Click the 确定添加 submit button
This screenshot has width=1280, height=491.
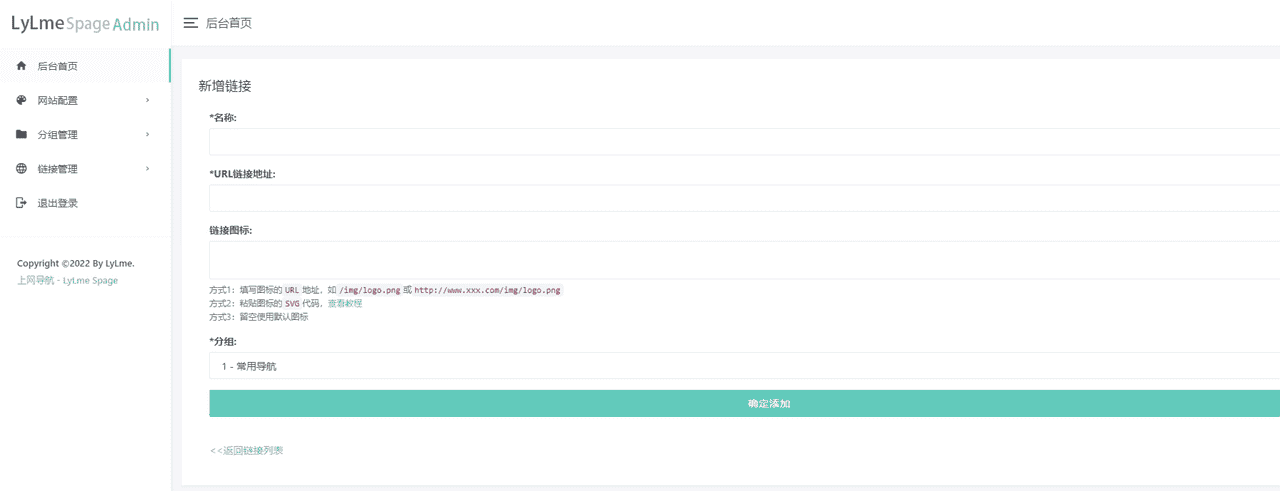coord(744,403)
